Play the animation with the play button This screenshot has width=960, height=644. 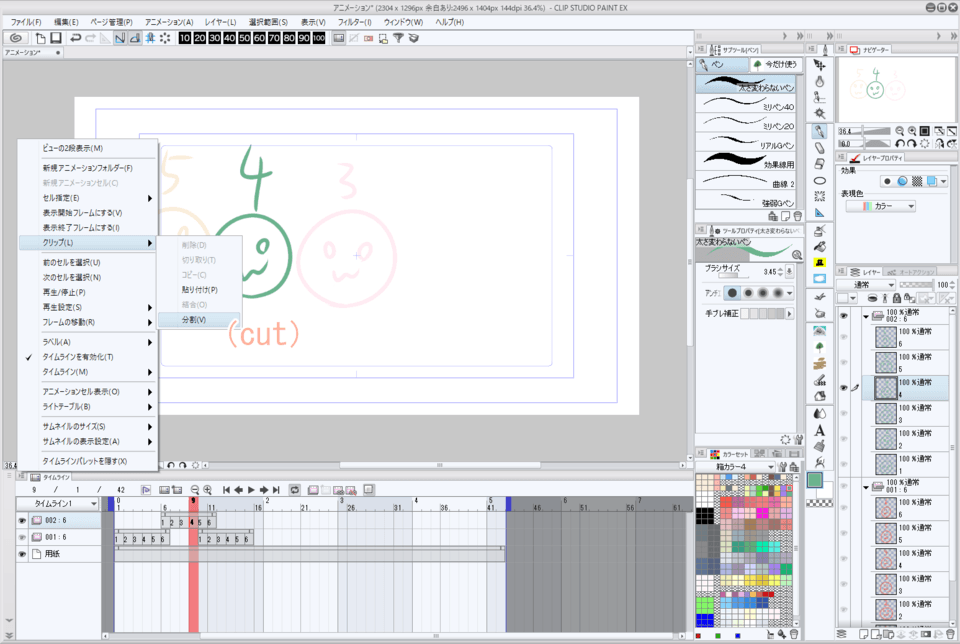[x=251, y=490]
